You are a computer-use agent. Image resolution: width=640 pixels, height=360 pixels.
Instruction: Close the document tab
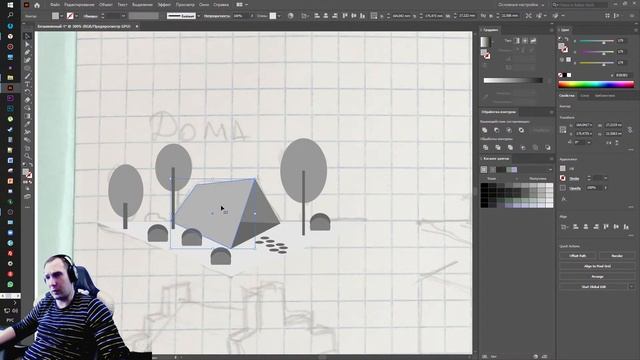[137, 26]
